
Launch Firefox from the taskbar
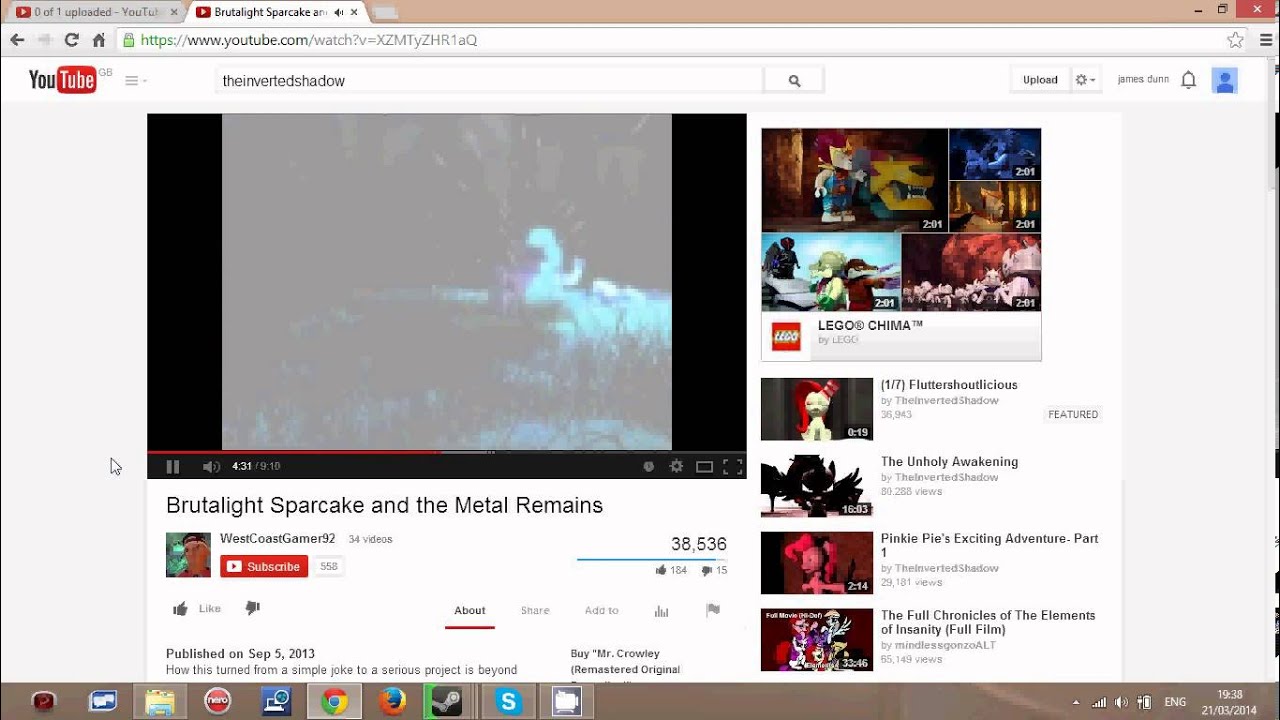tap(392, 702)
